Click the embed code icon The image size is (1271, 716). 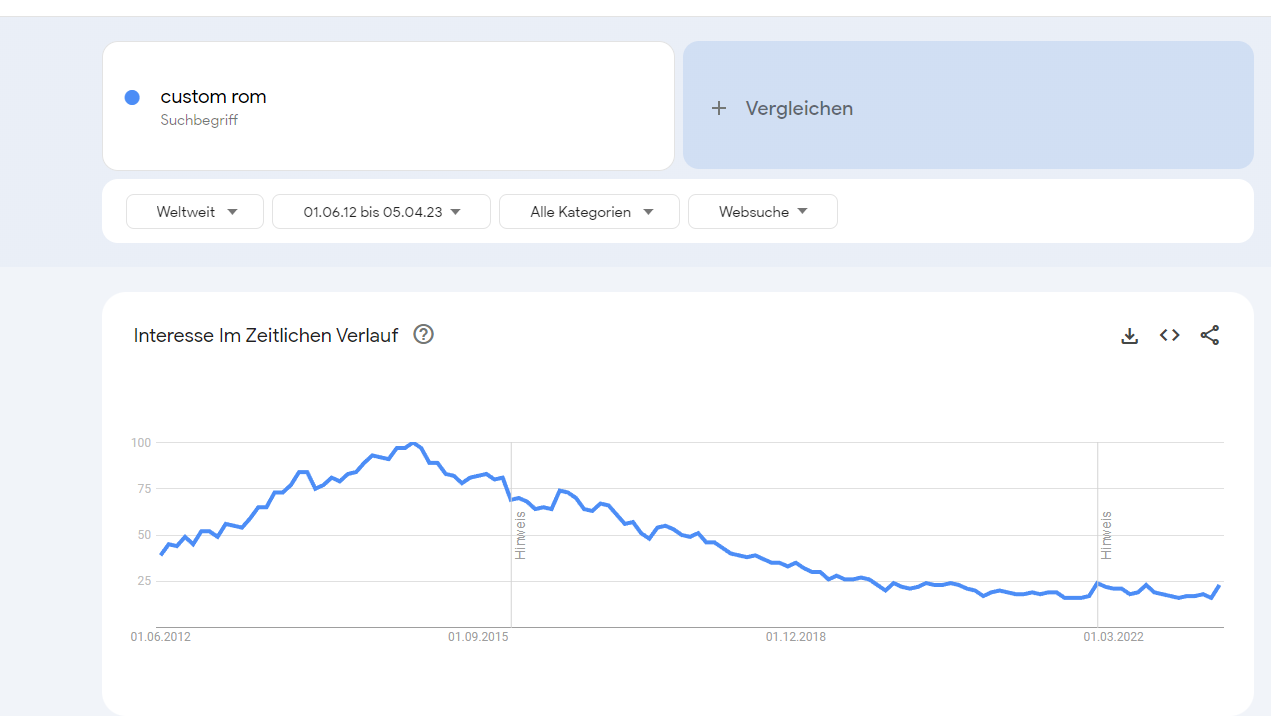click(x=1169, y=336)
